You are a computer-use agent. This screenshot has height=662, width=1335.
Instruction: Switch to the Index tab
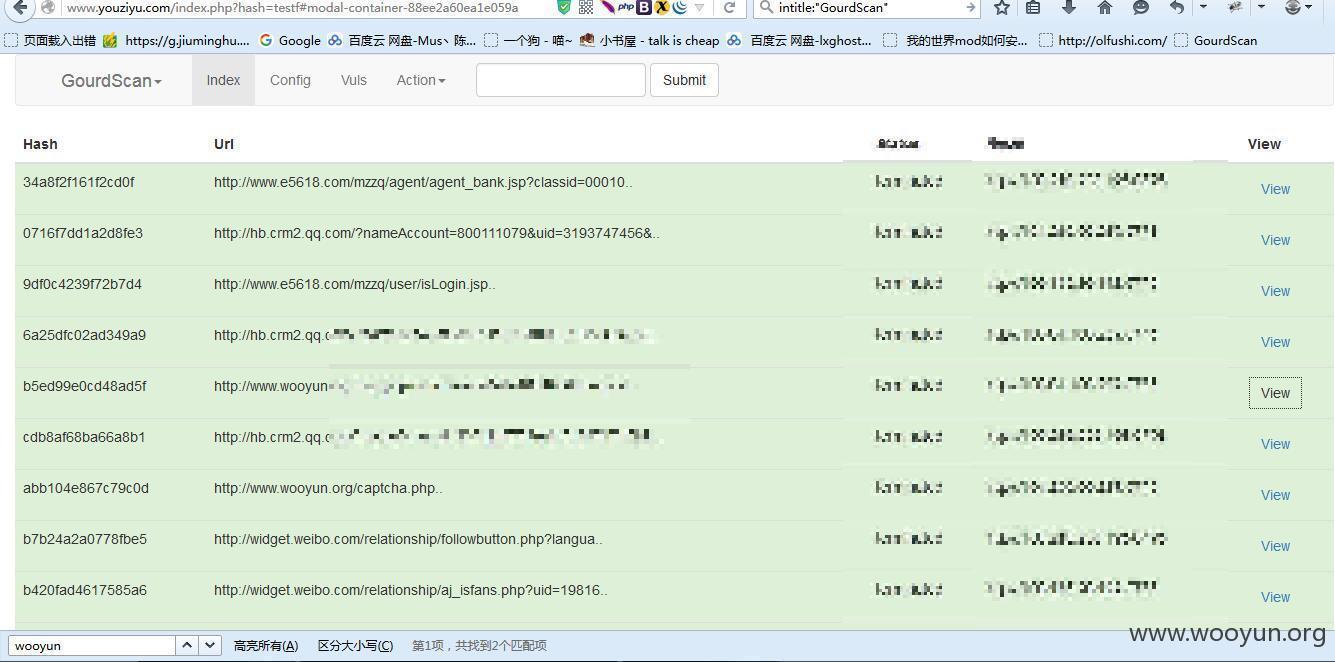[223, 80]
